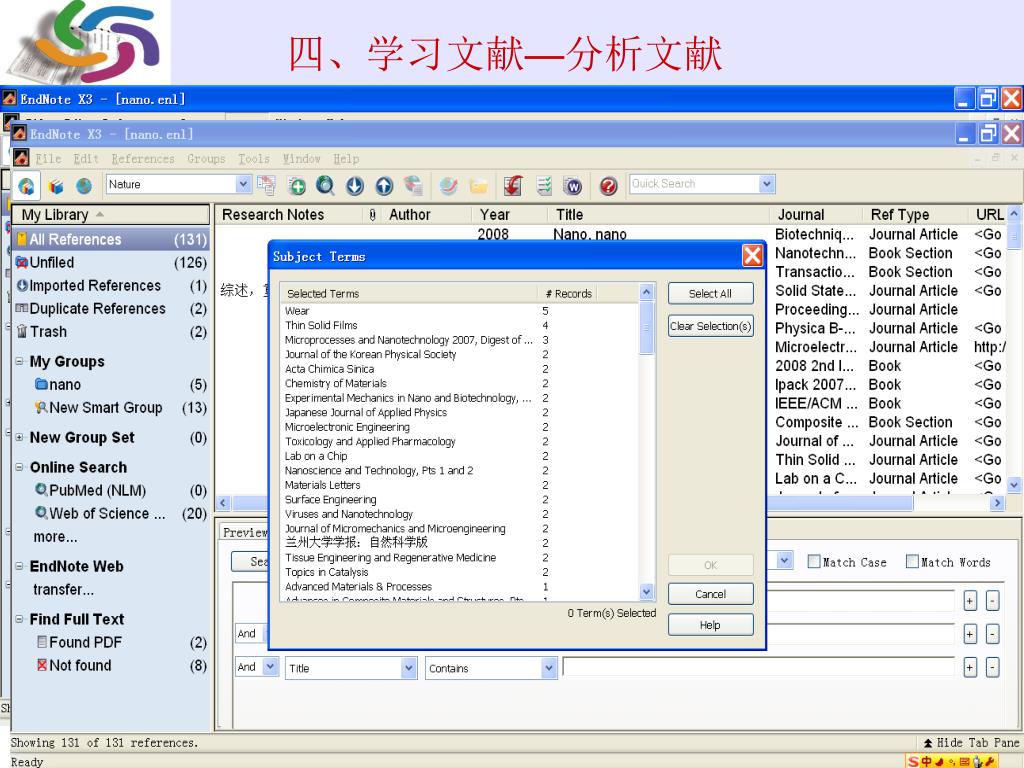Click the local library mode icon

(x=26, y=186)
